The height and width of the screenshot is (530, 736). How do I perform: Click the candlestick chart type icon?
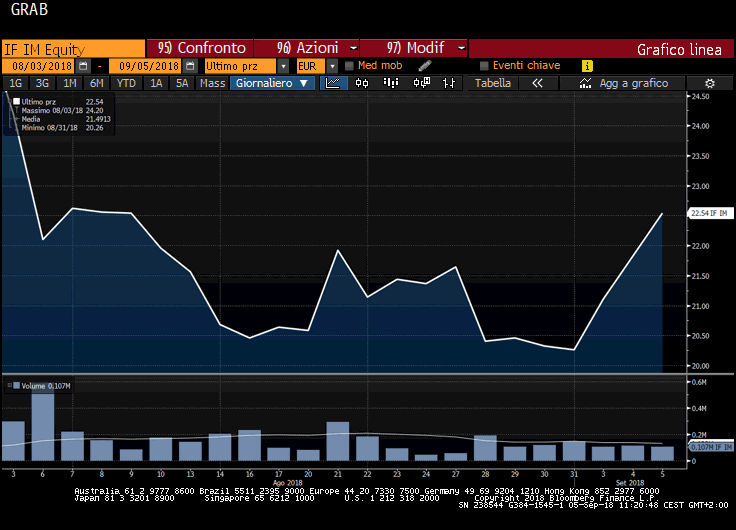pos(361,83)
